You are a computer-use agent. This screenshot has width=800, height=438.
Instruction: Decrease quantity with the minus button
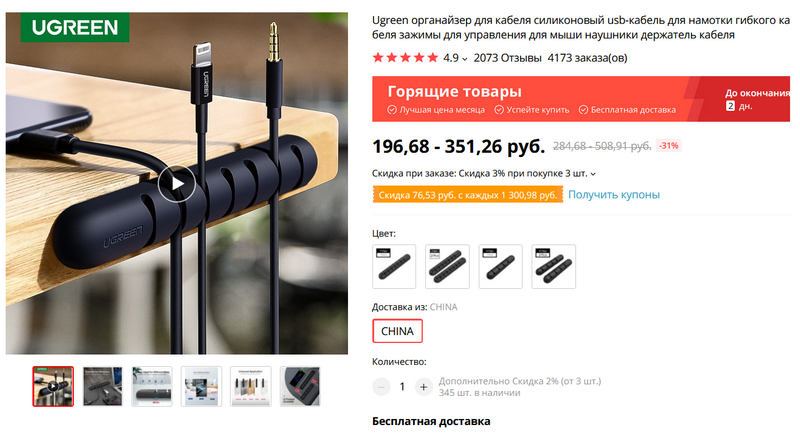pos(381,387)
